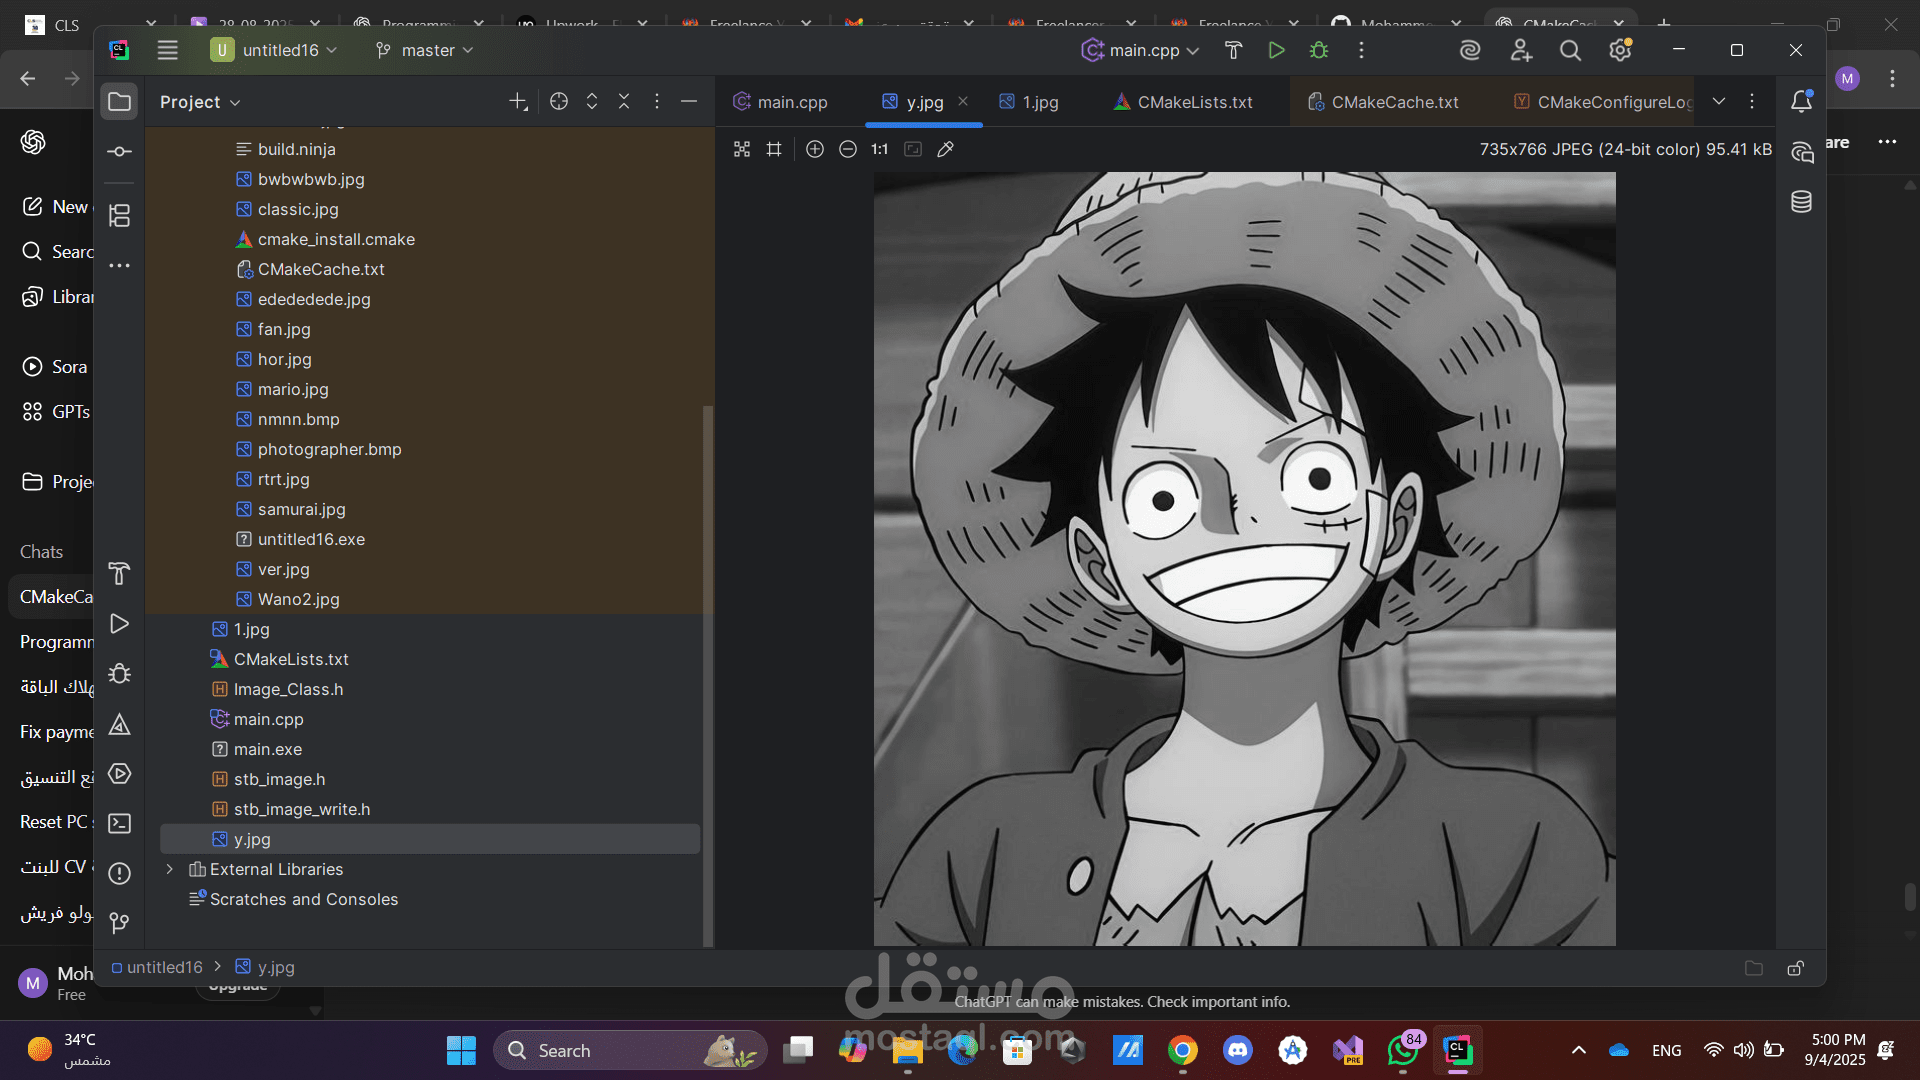The height and width of the screenshot is (1080, 1920).
Task: Add new file with the plus in Project panel
Action: 517,101
